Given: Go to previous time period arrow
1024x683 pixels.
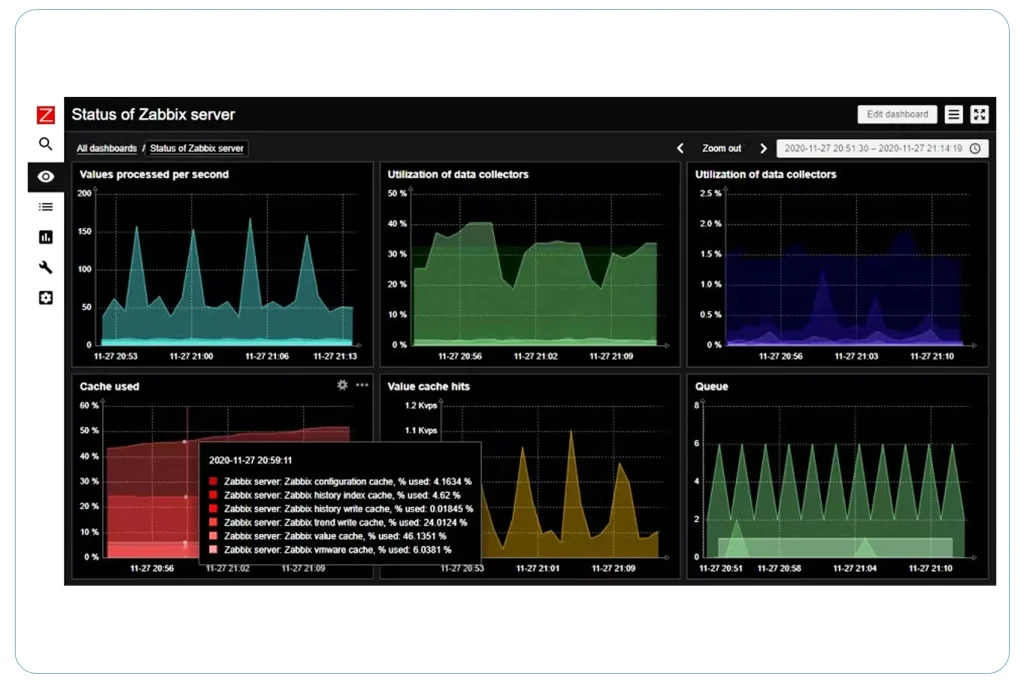Looking at the screenshot, I should click(x=680, y=148).
